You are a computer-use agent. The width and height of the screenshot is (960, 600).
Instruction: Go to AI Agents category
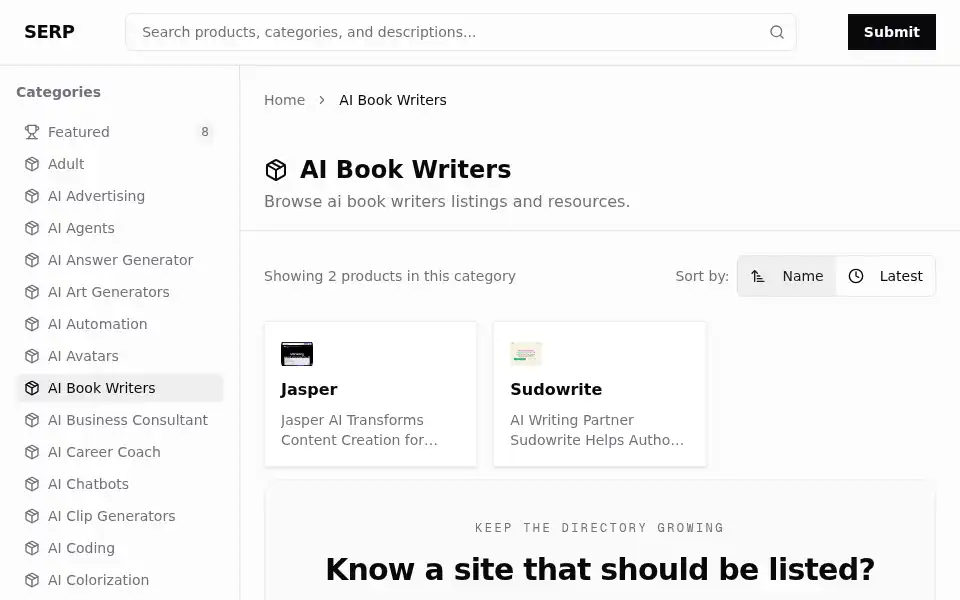pyautogui.click(x=120, y=228)
